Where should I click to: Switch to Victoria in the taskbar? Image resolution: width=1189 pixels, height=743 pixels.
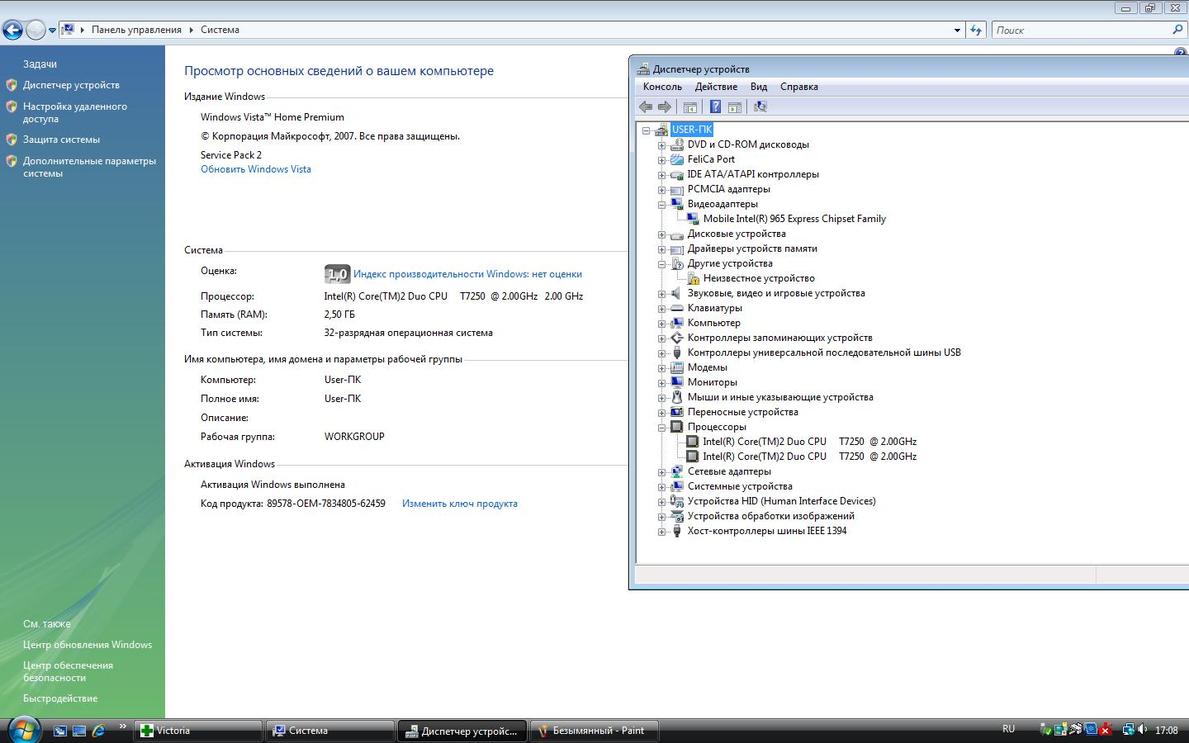tap(198, 731)
